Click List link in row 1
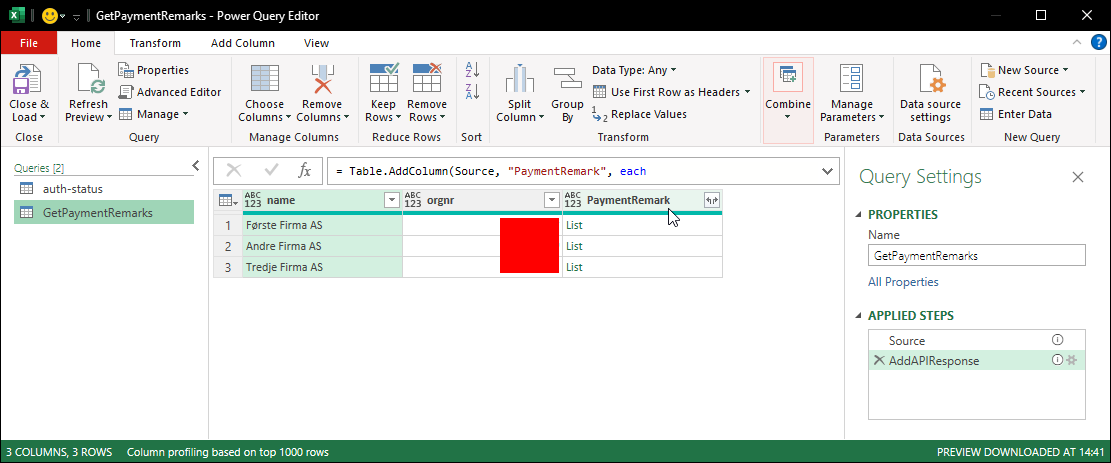1111x463 pixels. pyautogui.click(x=574, y=225)
